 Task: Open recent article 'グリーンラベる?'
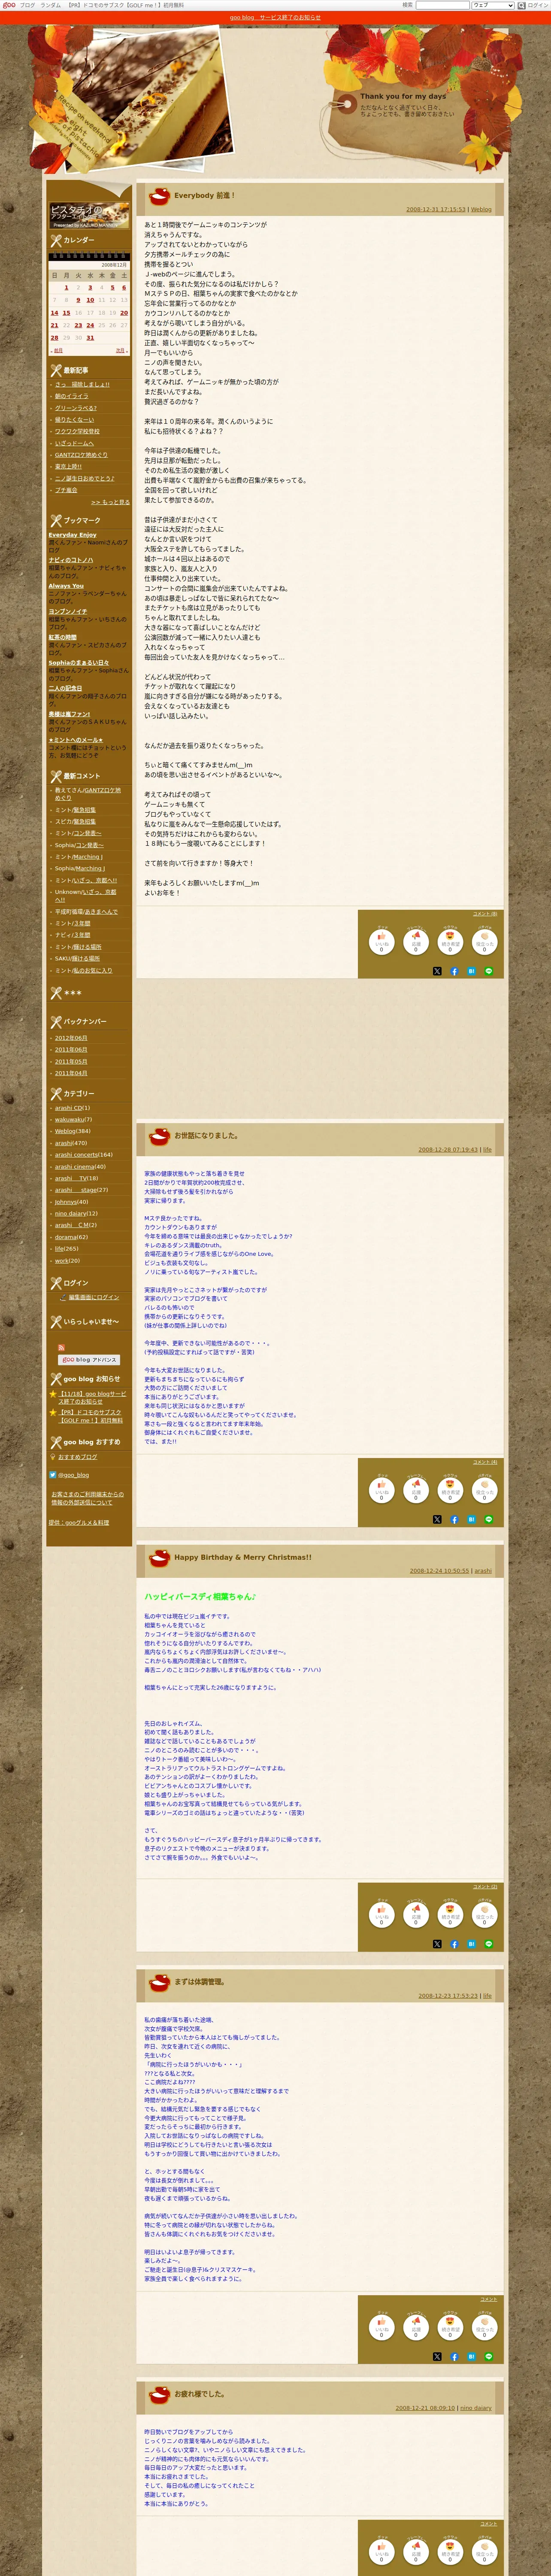[76, 408]
